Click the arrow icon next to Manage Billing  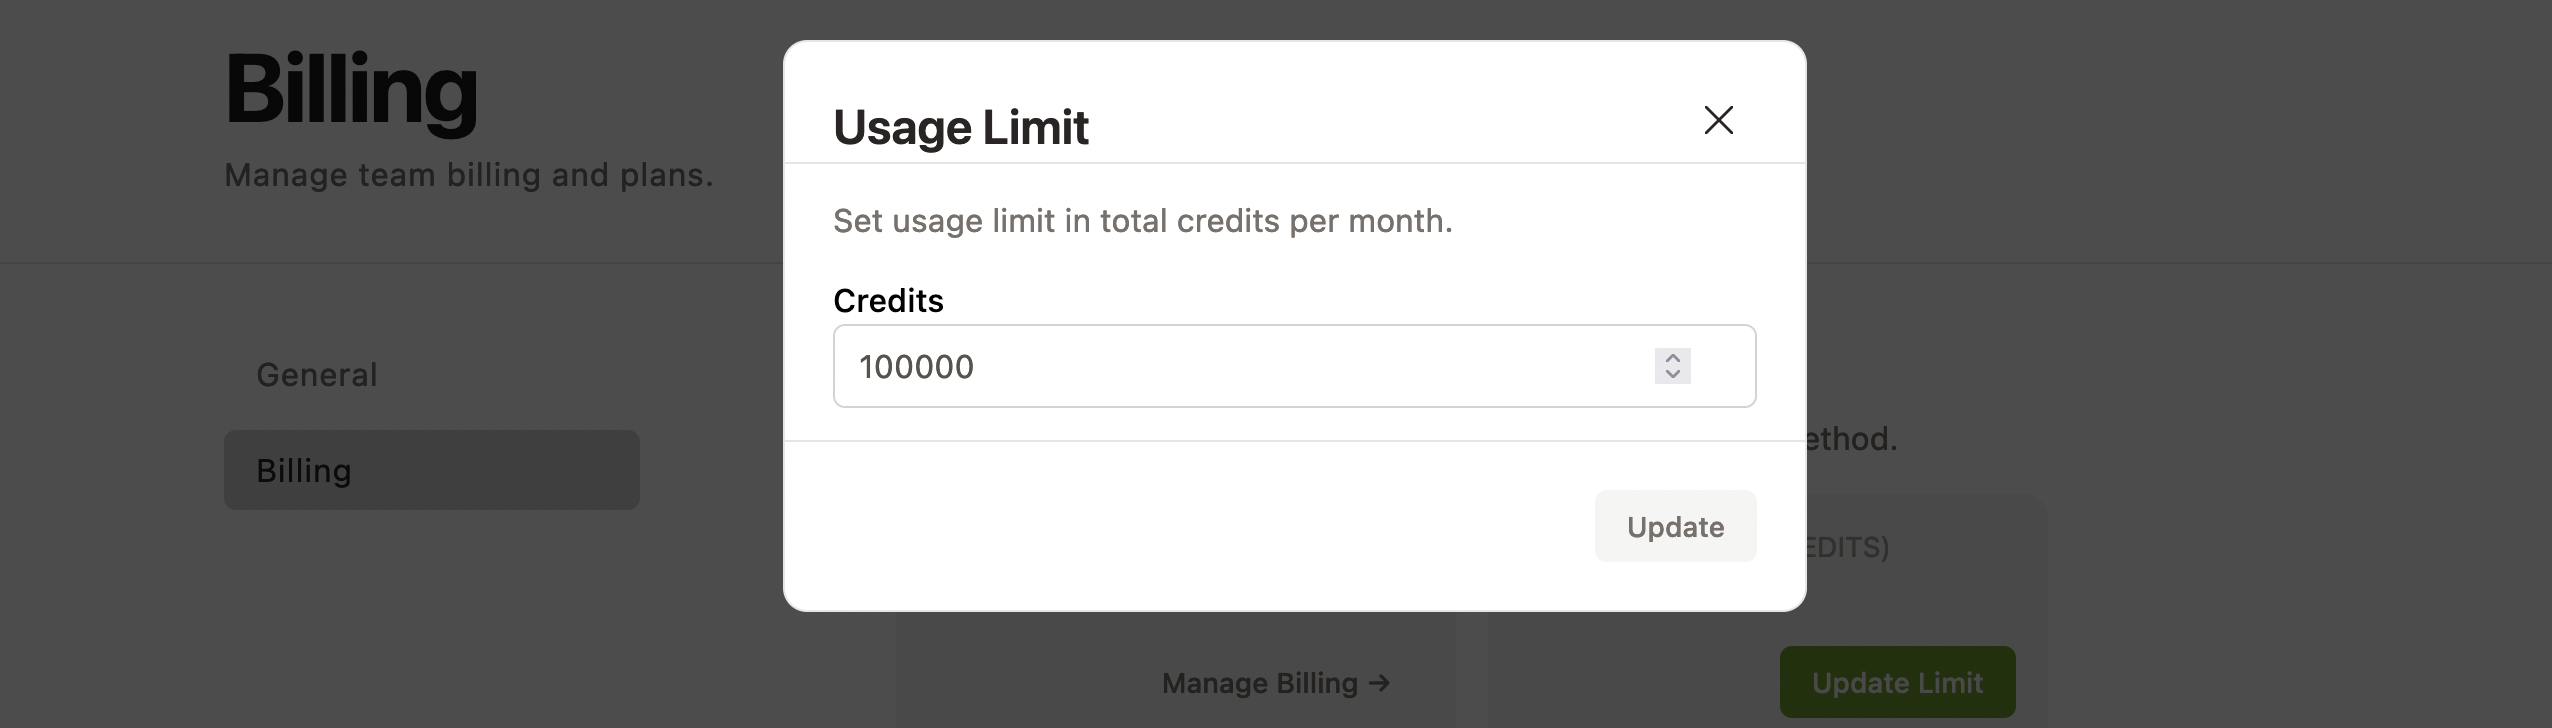(1378, 683)
